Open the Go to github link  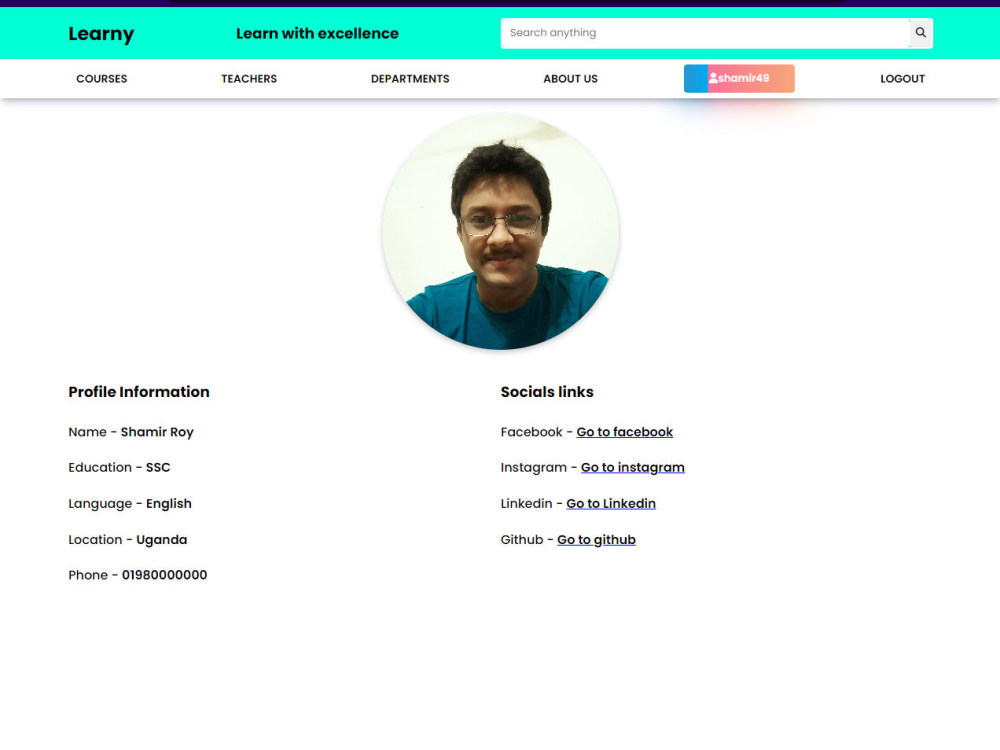[x=596, y=540]
